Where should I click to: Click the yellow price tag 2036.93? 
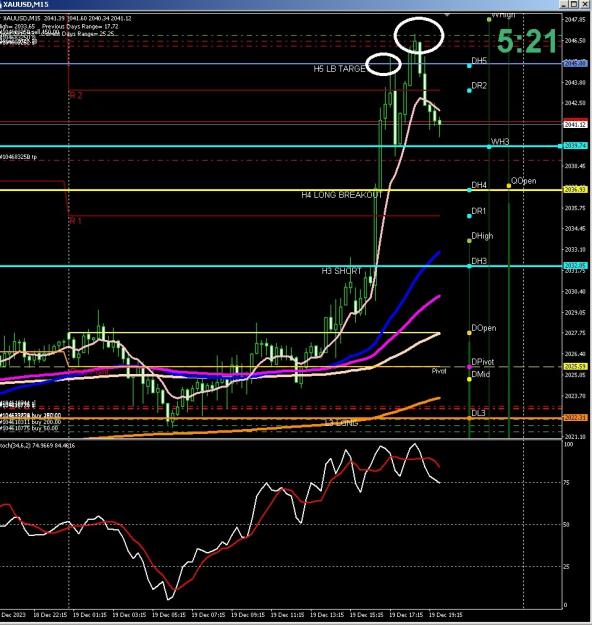point(575,190)
